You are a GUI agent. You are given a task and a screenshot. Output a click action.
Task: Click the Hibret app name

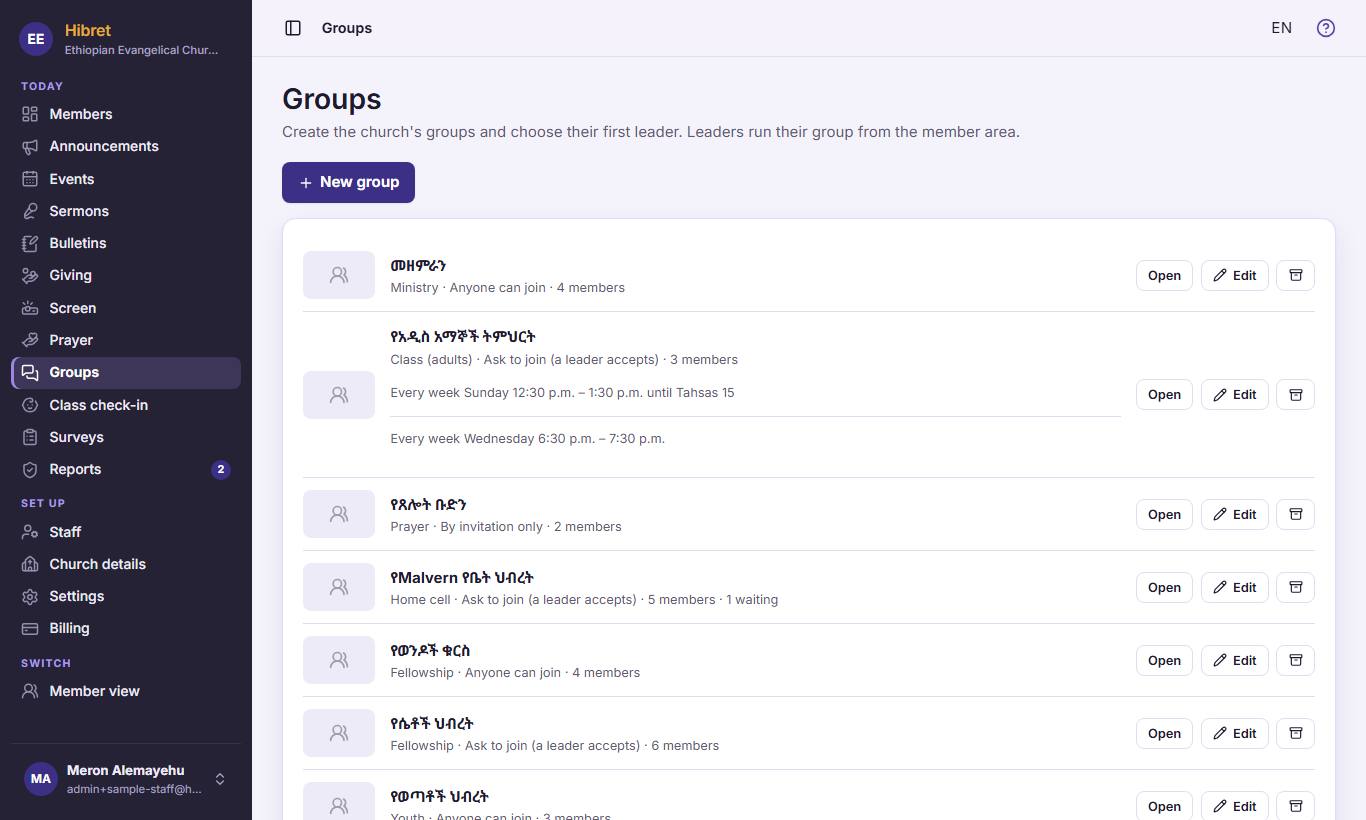point(88,30)
